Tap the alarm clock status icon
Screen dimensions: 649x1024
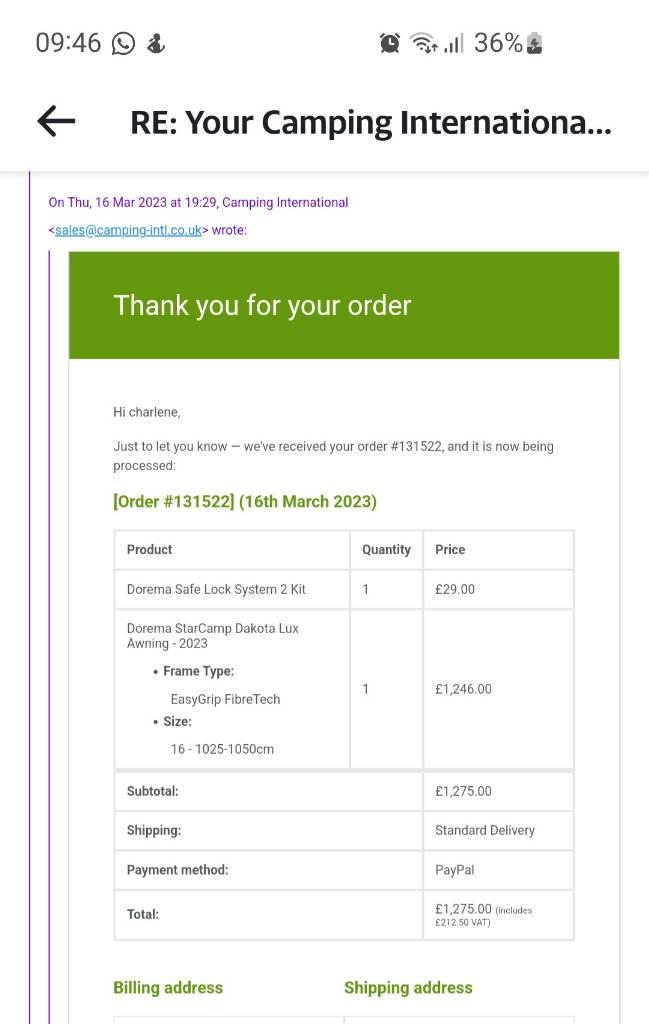click(x=390, y=43)
